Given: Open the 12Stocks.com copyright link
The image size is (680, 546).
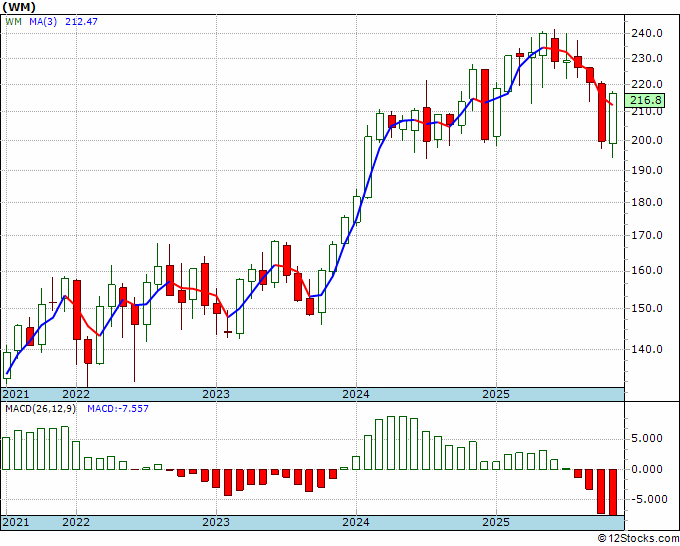Looking at the screenshot, I should [x=638, y=539].
